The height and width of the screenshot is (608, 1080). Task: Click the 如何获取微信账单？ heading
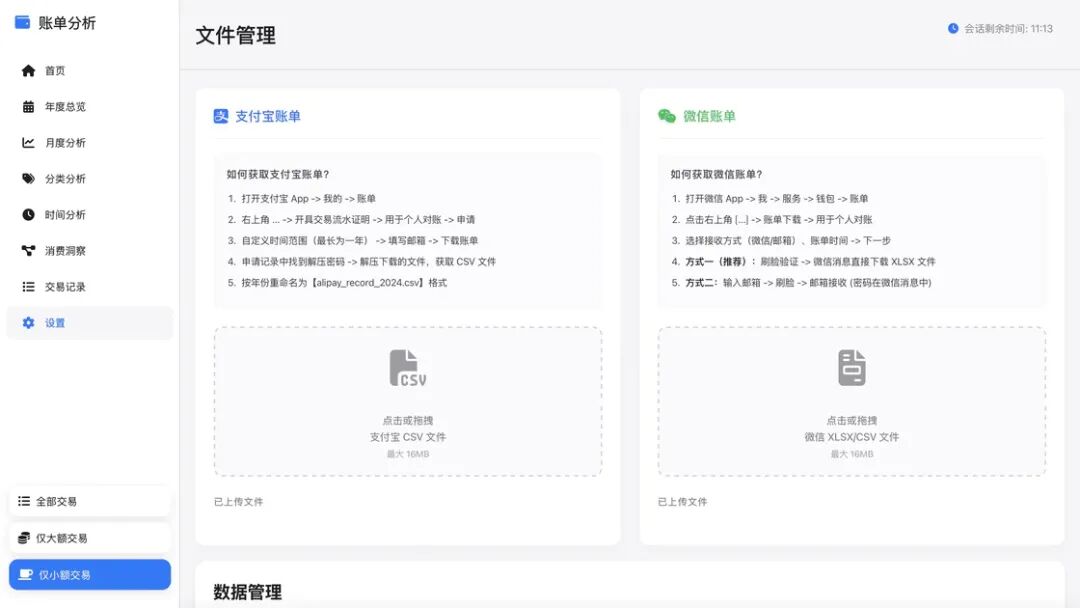717,175
